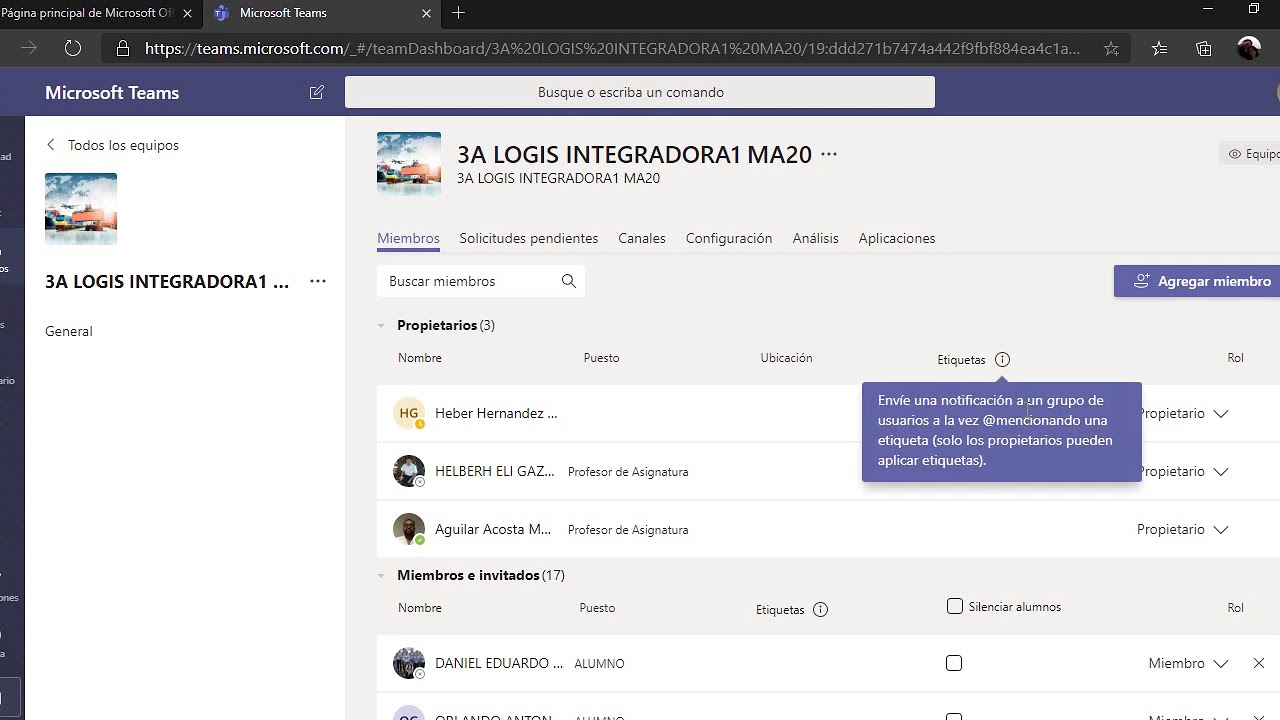The height and width of the screenshot is (720, 1280).
Task: Switch to the Solicitudes pendientes tab
Action: click(x=529, y=238)
